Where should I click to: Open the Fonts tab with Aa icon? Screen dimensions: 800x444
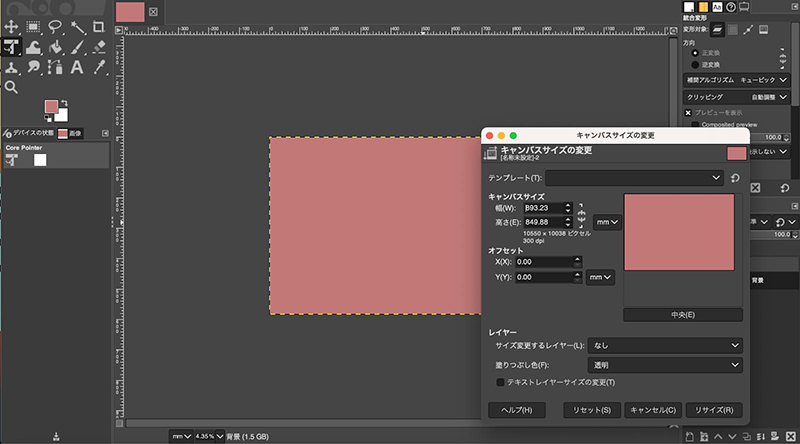tap(717, 7)
